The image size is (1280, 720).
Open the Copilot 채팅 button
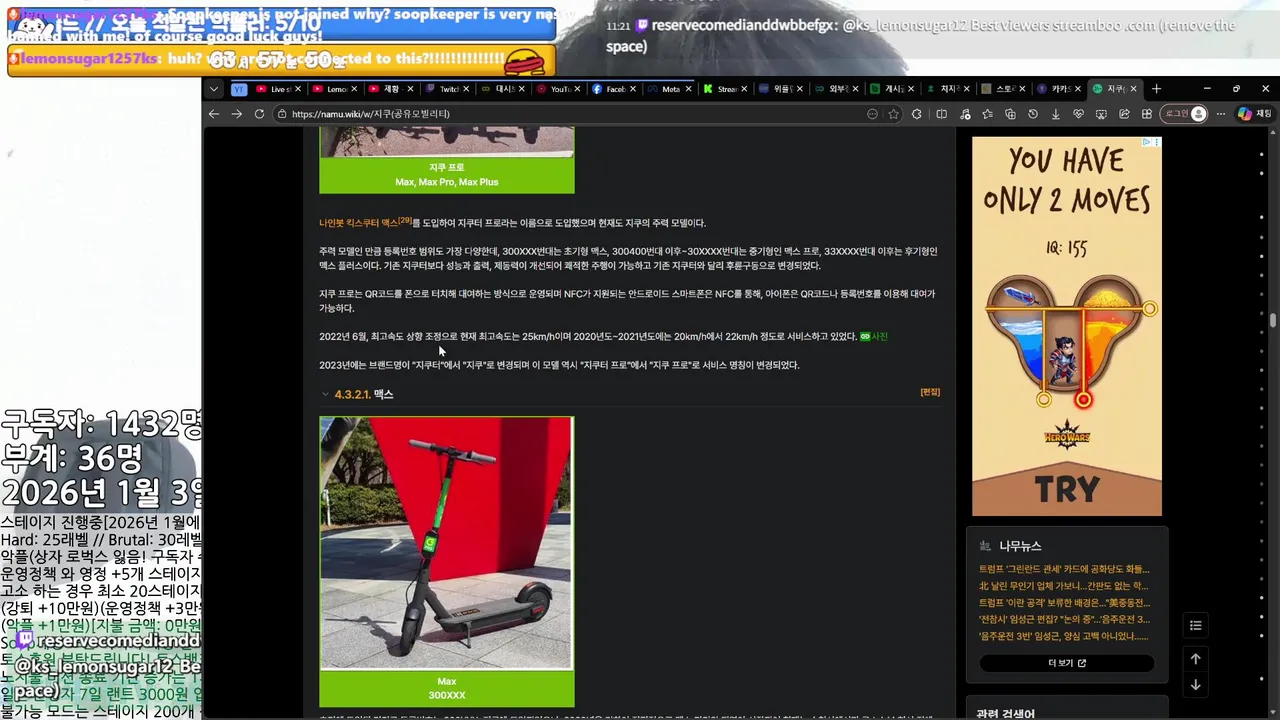(x=1254, y=114)
